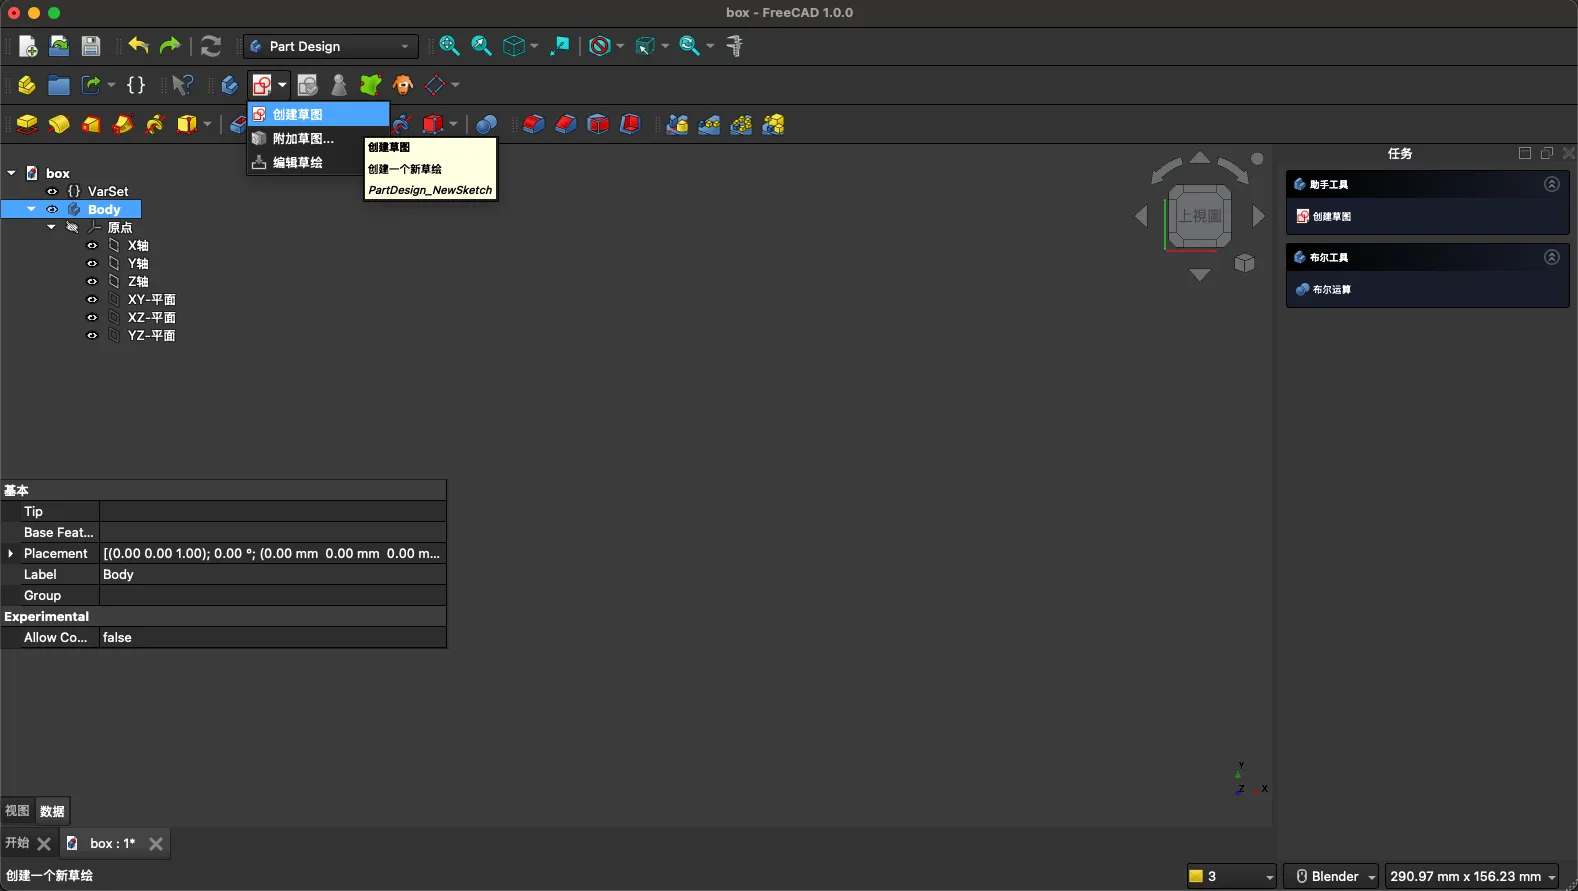Select the Additive Pipe tool icon
The height and width of the screenshot is (891, 1578).
click(x=123, y=124)
